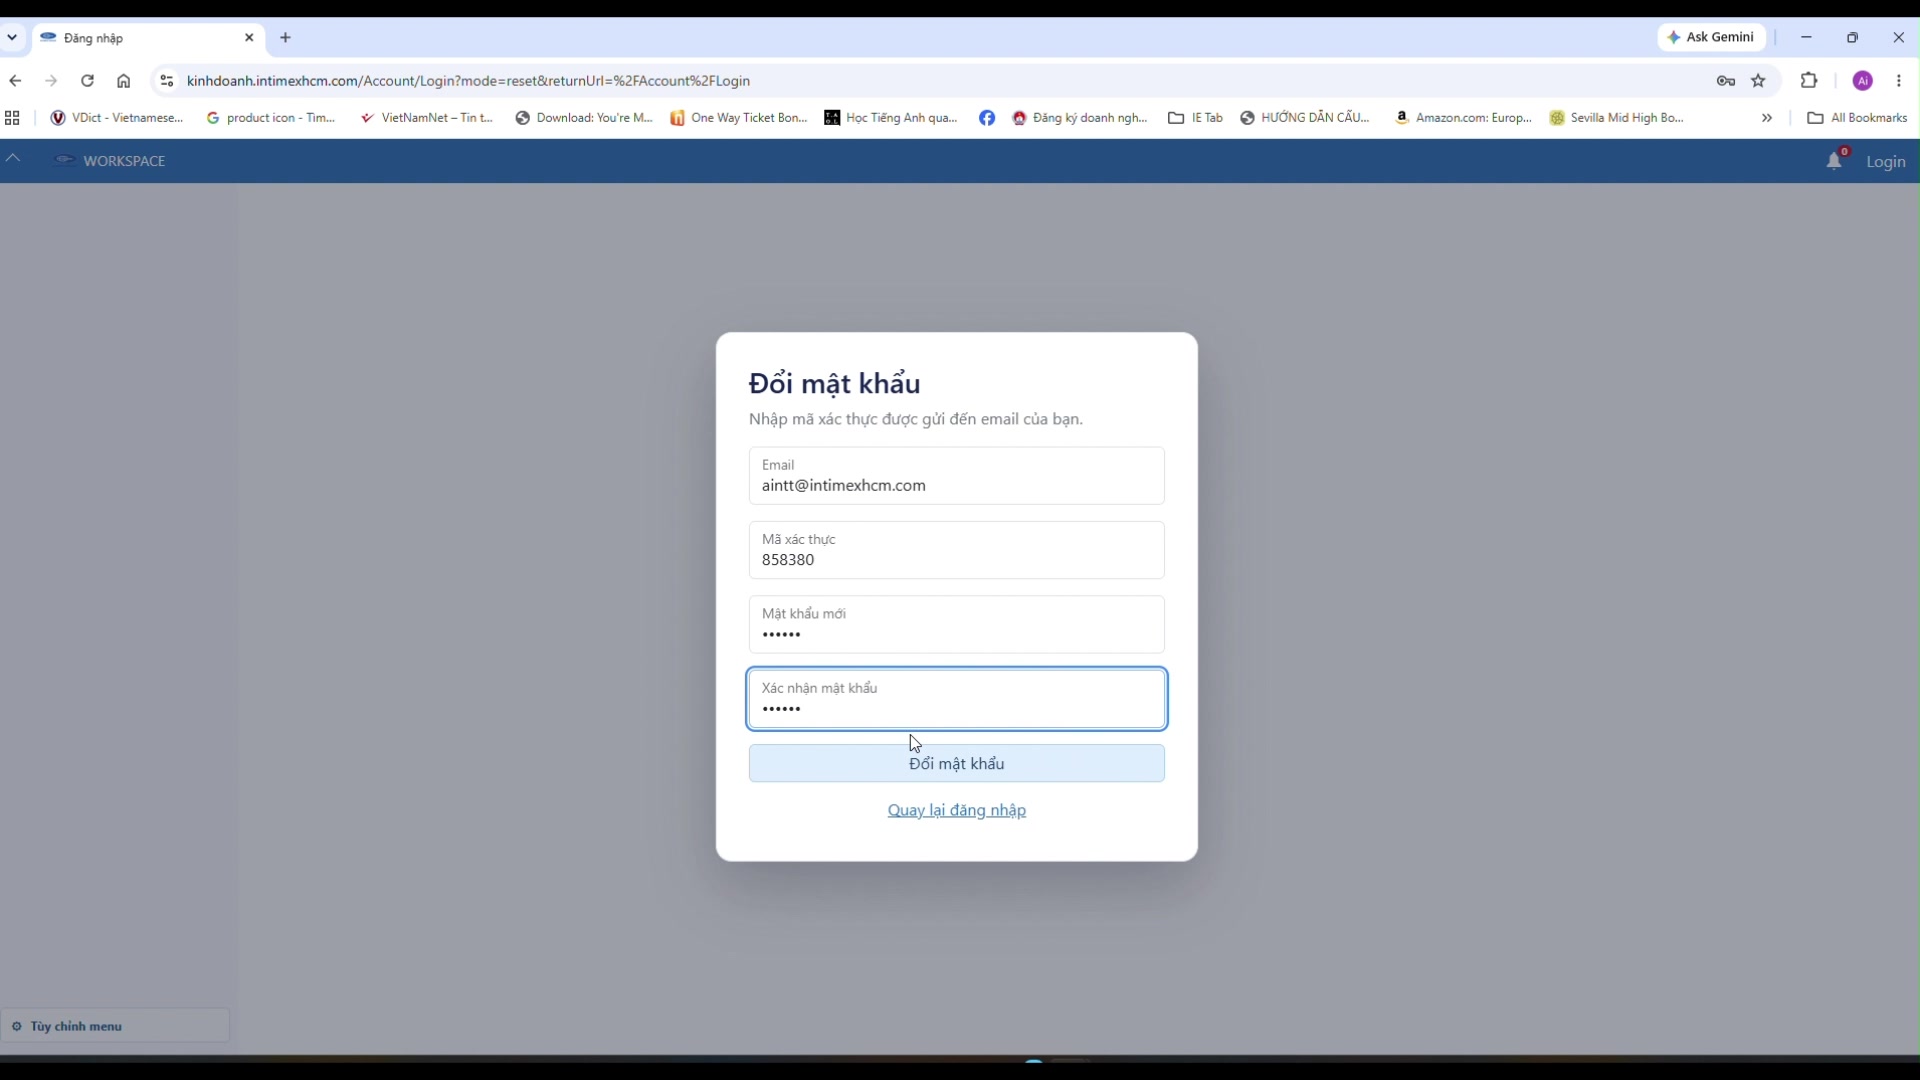The image size is (1920, 1080).
Task: Open password manager key icon
Action: tap(1726, 81)
